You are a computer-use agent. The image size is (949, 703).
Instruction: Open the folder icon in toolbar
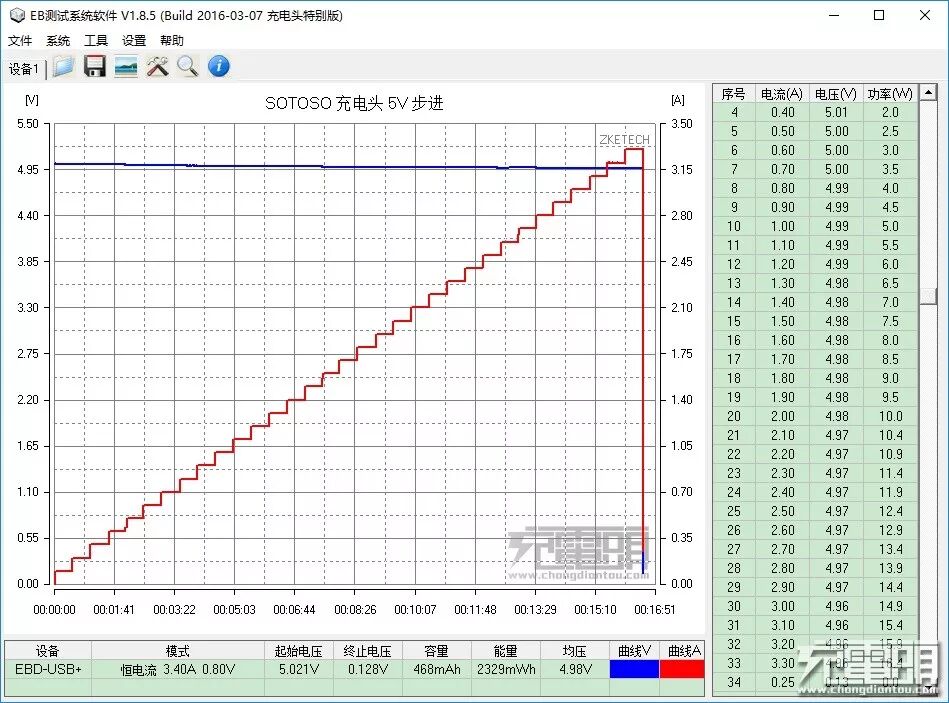click(x=63, y=67)
